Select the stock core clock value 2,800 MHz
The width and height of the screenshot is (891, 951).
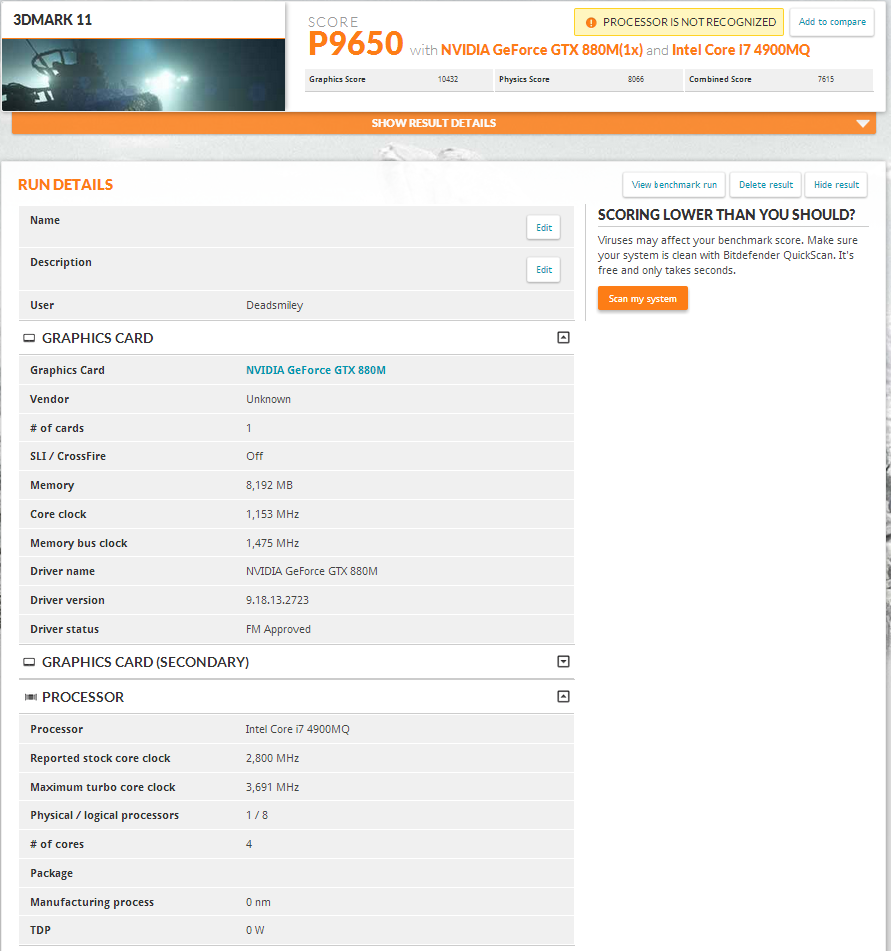272,759
